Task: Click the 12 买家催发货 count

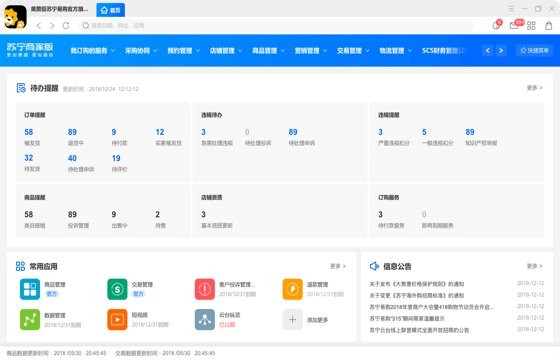Action: pos(160,132)
